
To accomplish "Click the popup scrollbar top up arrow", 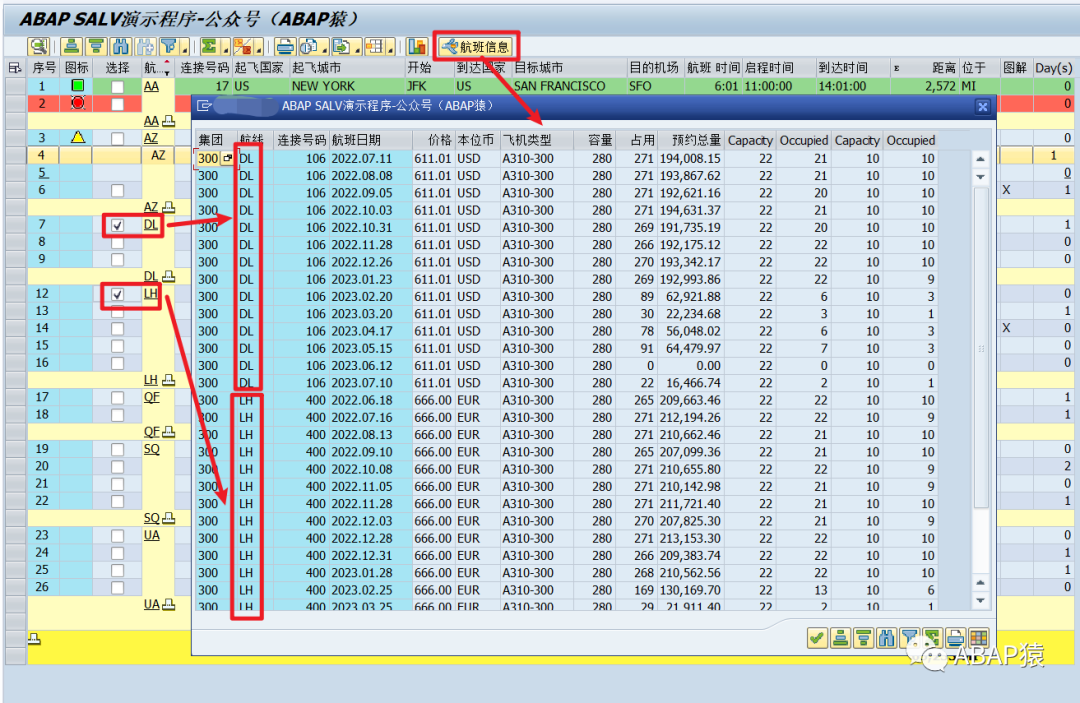I will tap(981, 160).
